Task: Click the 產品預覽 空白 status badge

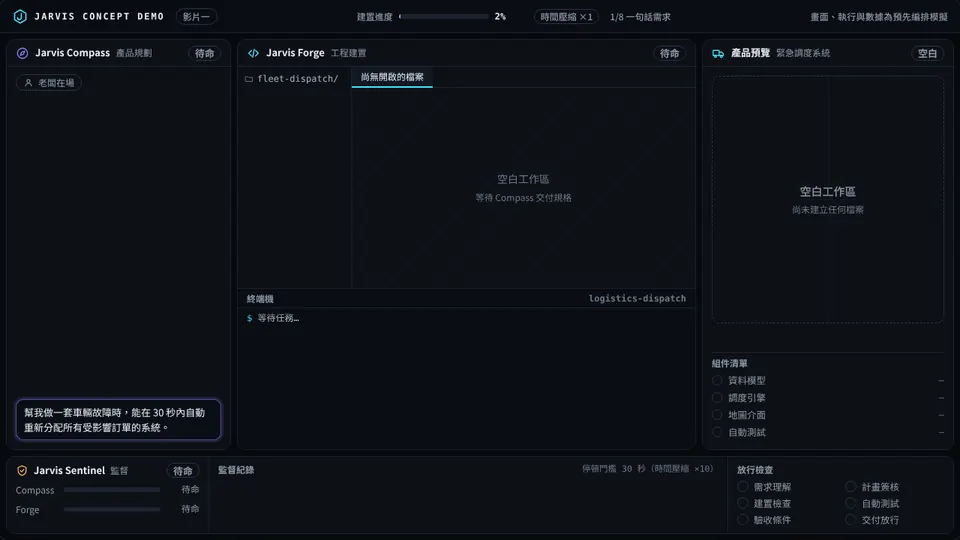Action: coord(928,53)
